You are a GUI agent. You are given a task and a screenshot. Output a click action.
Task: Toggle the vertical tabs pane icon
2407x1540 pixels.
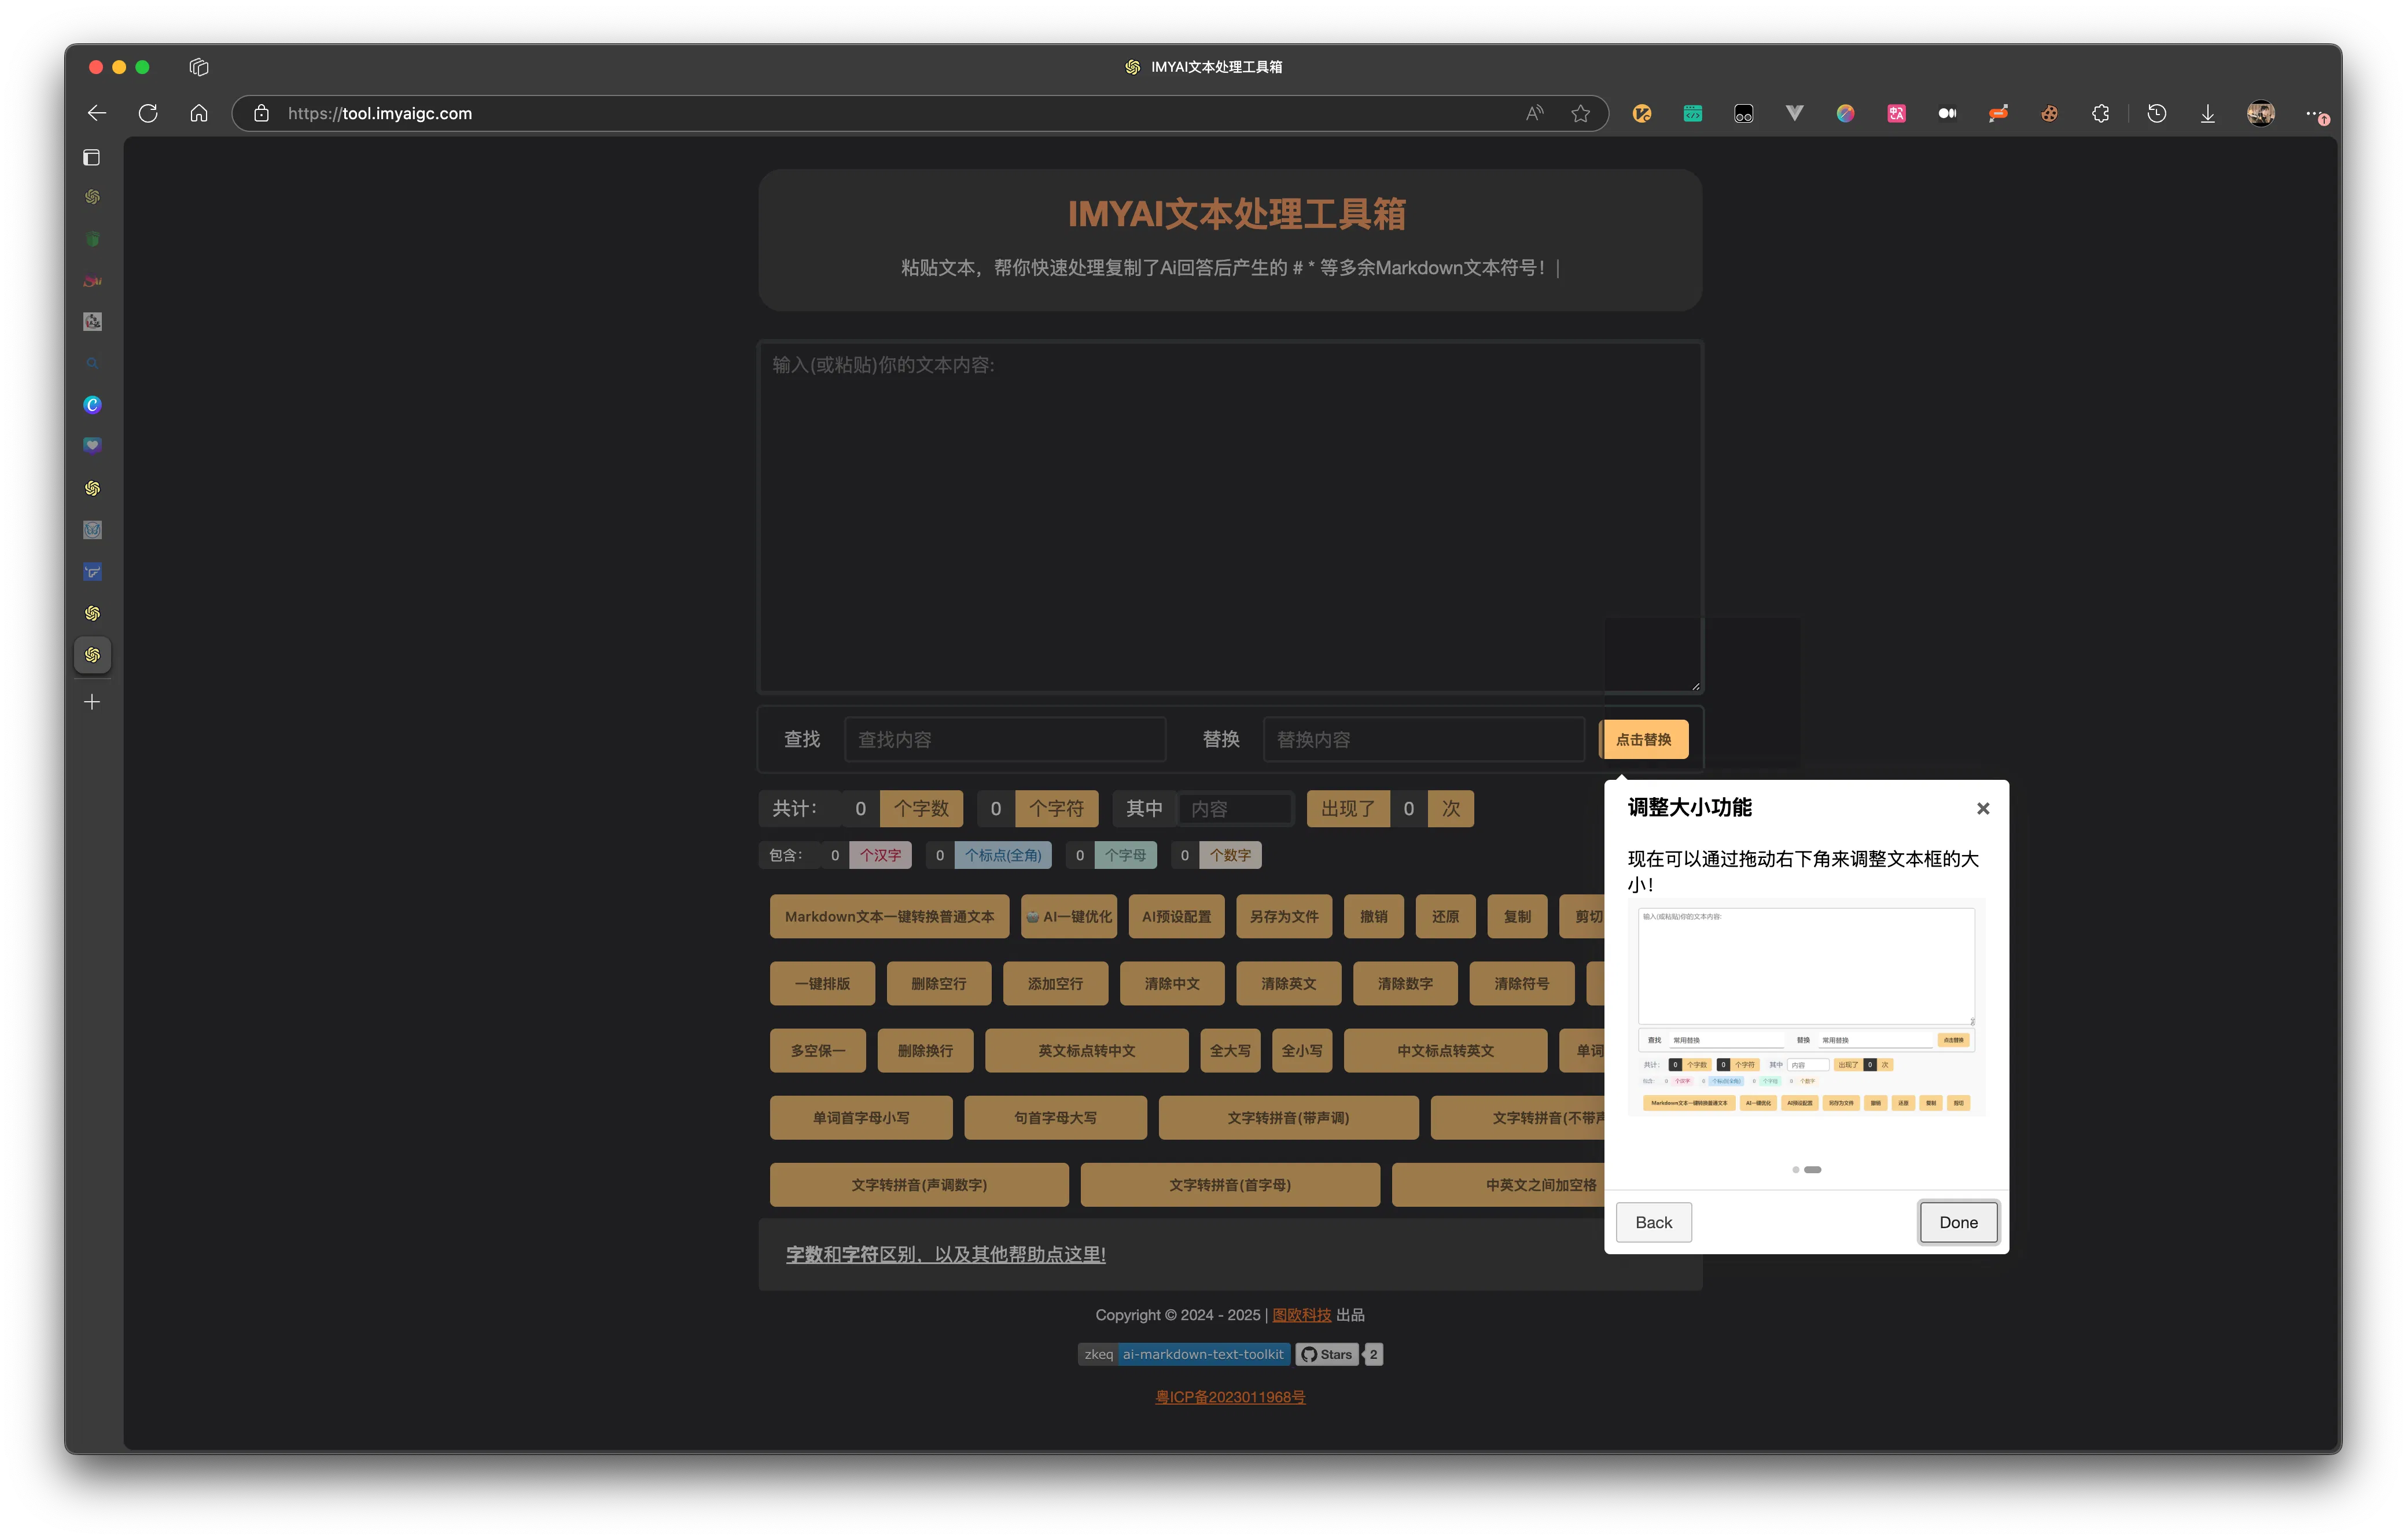pos(92,157)
